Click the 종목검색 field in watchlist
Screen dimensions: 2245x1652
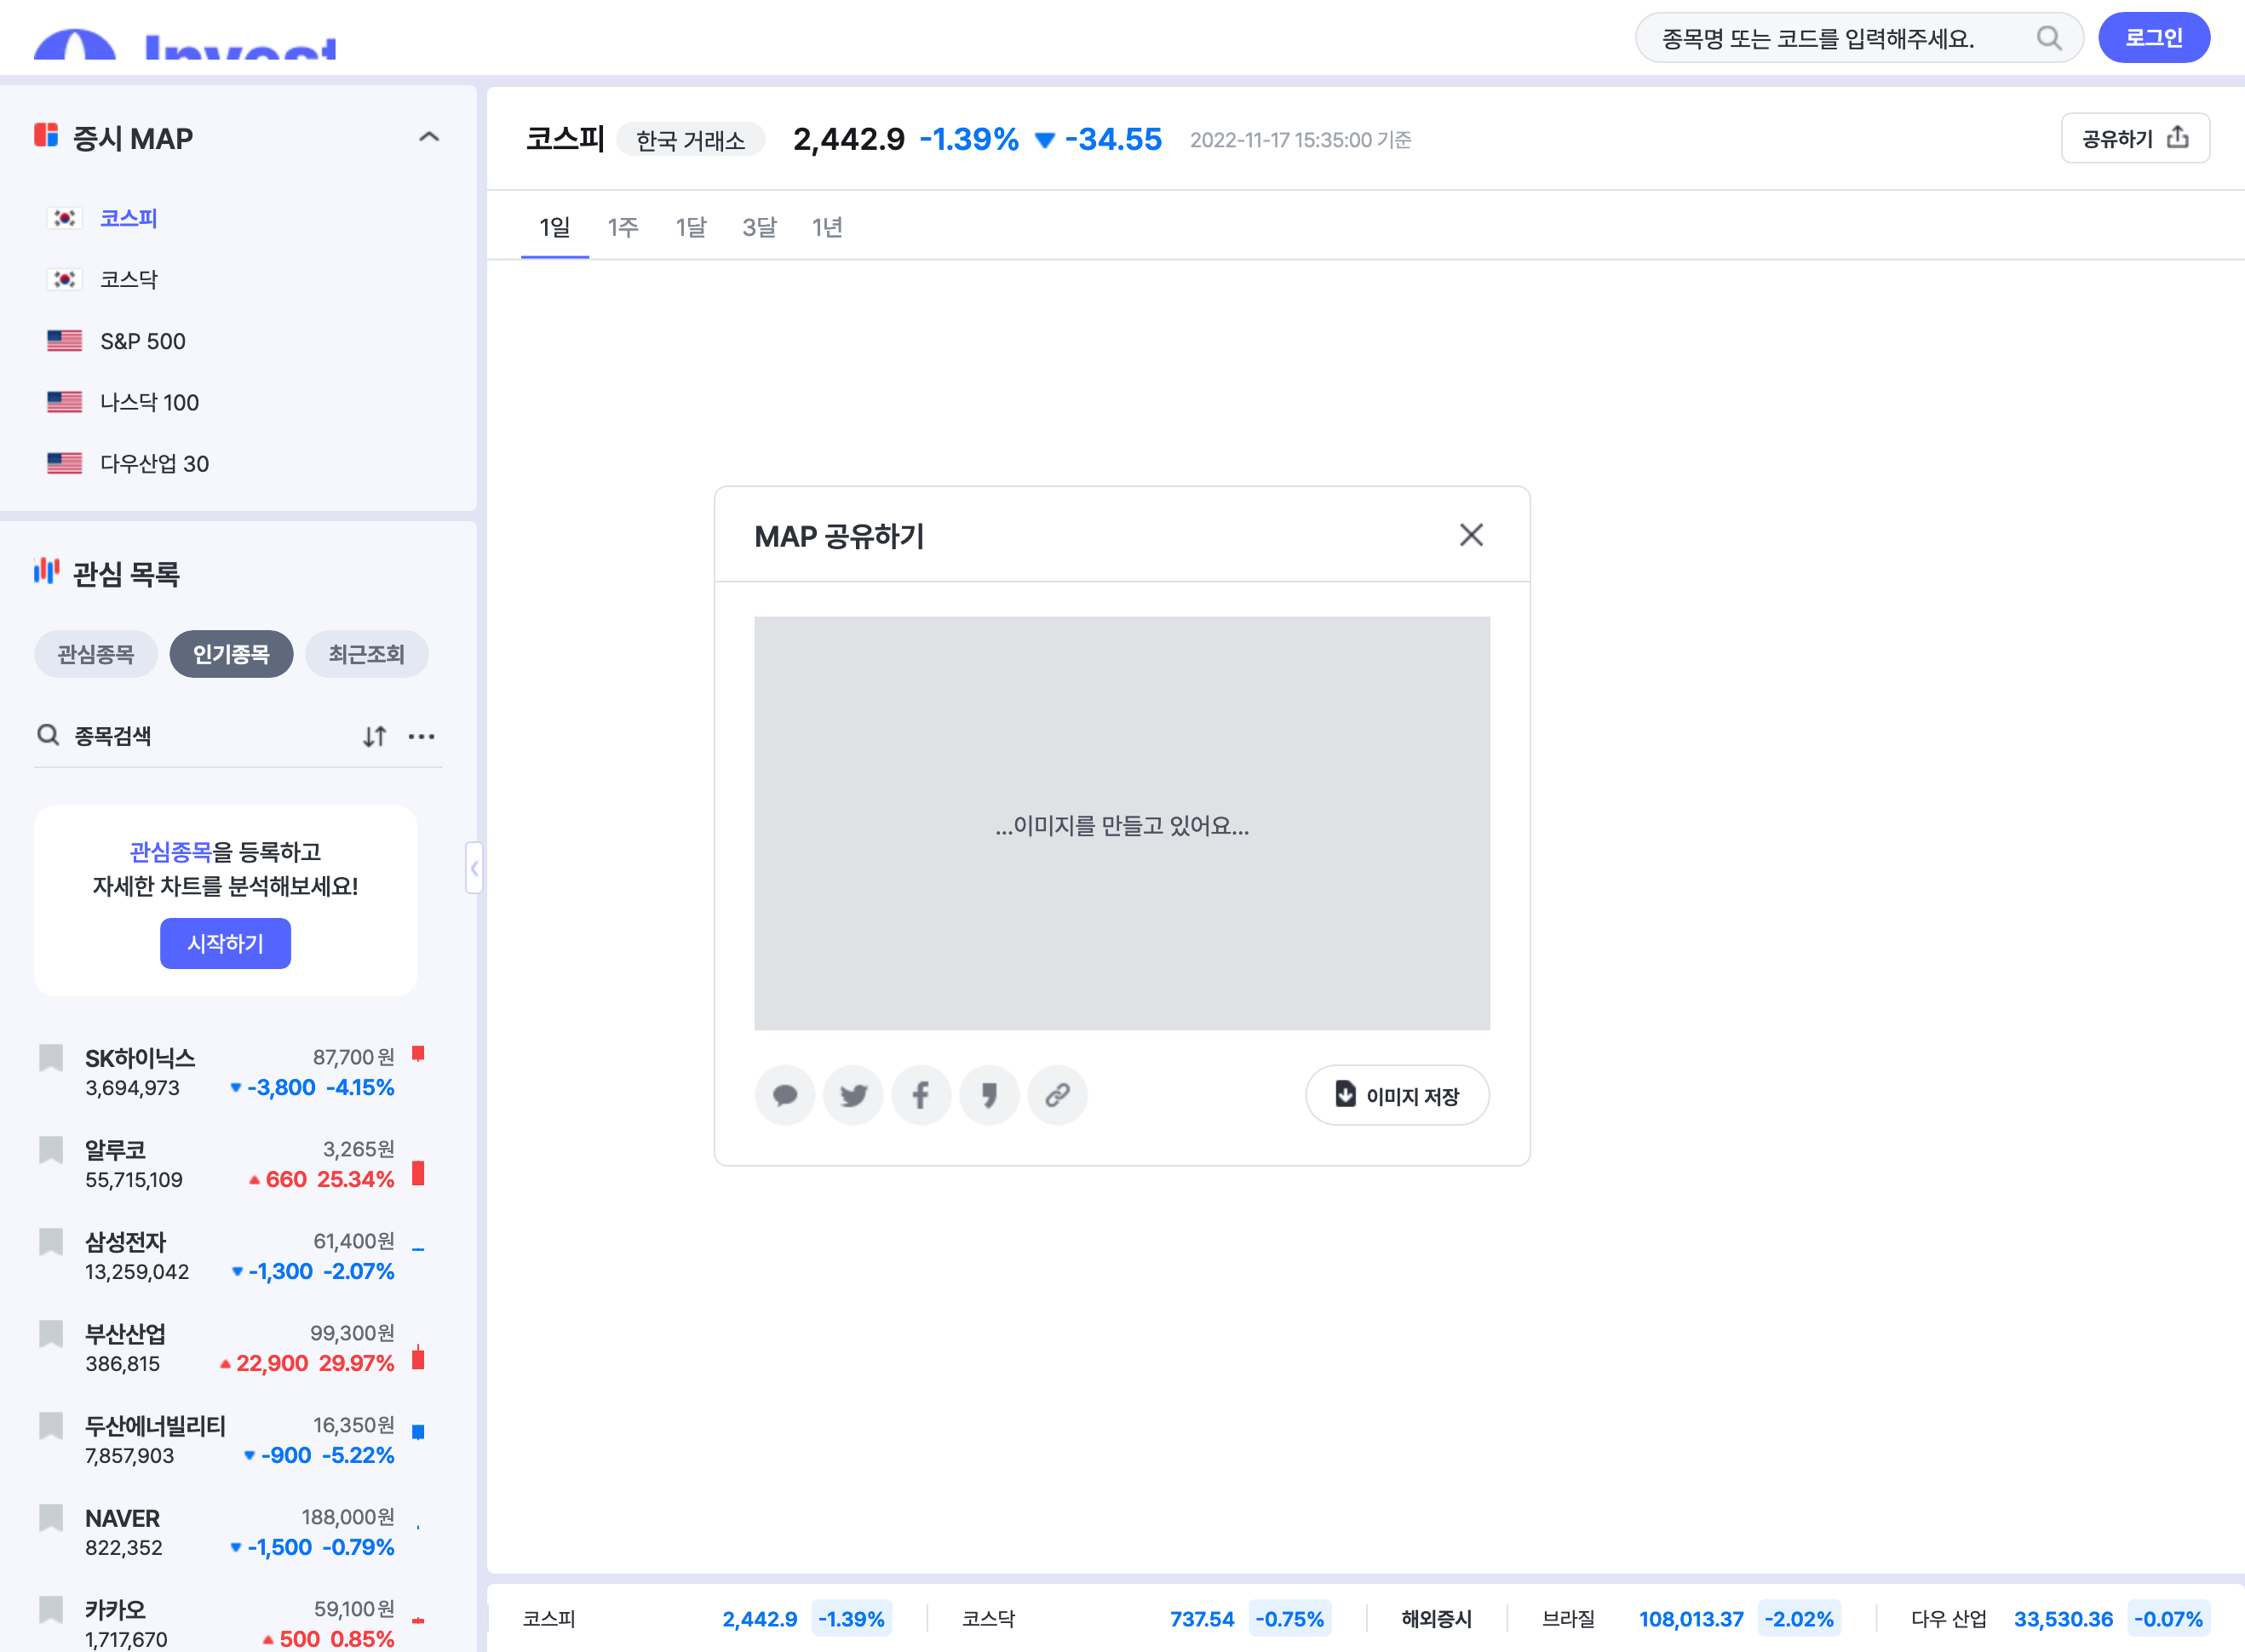coord(190,736)
